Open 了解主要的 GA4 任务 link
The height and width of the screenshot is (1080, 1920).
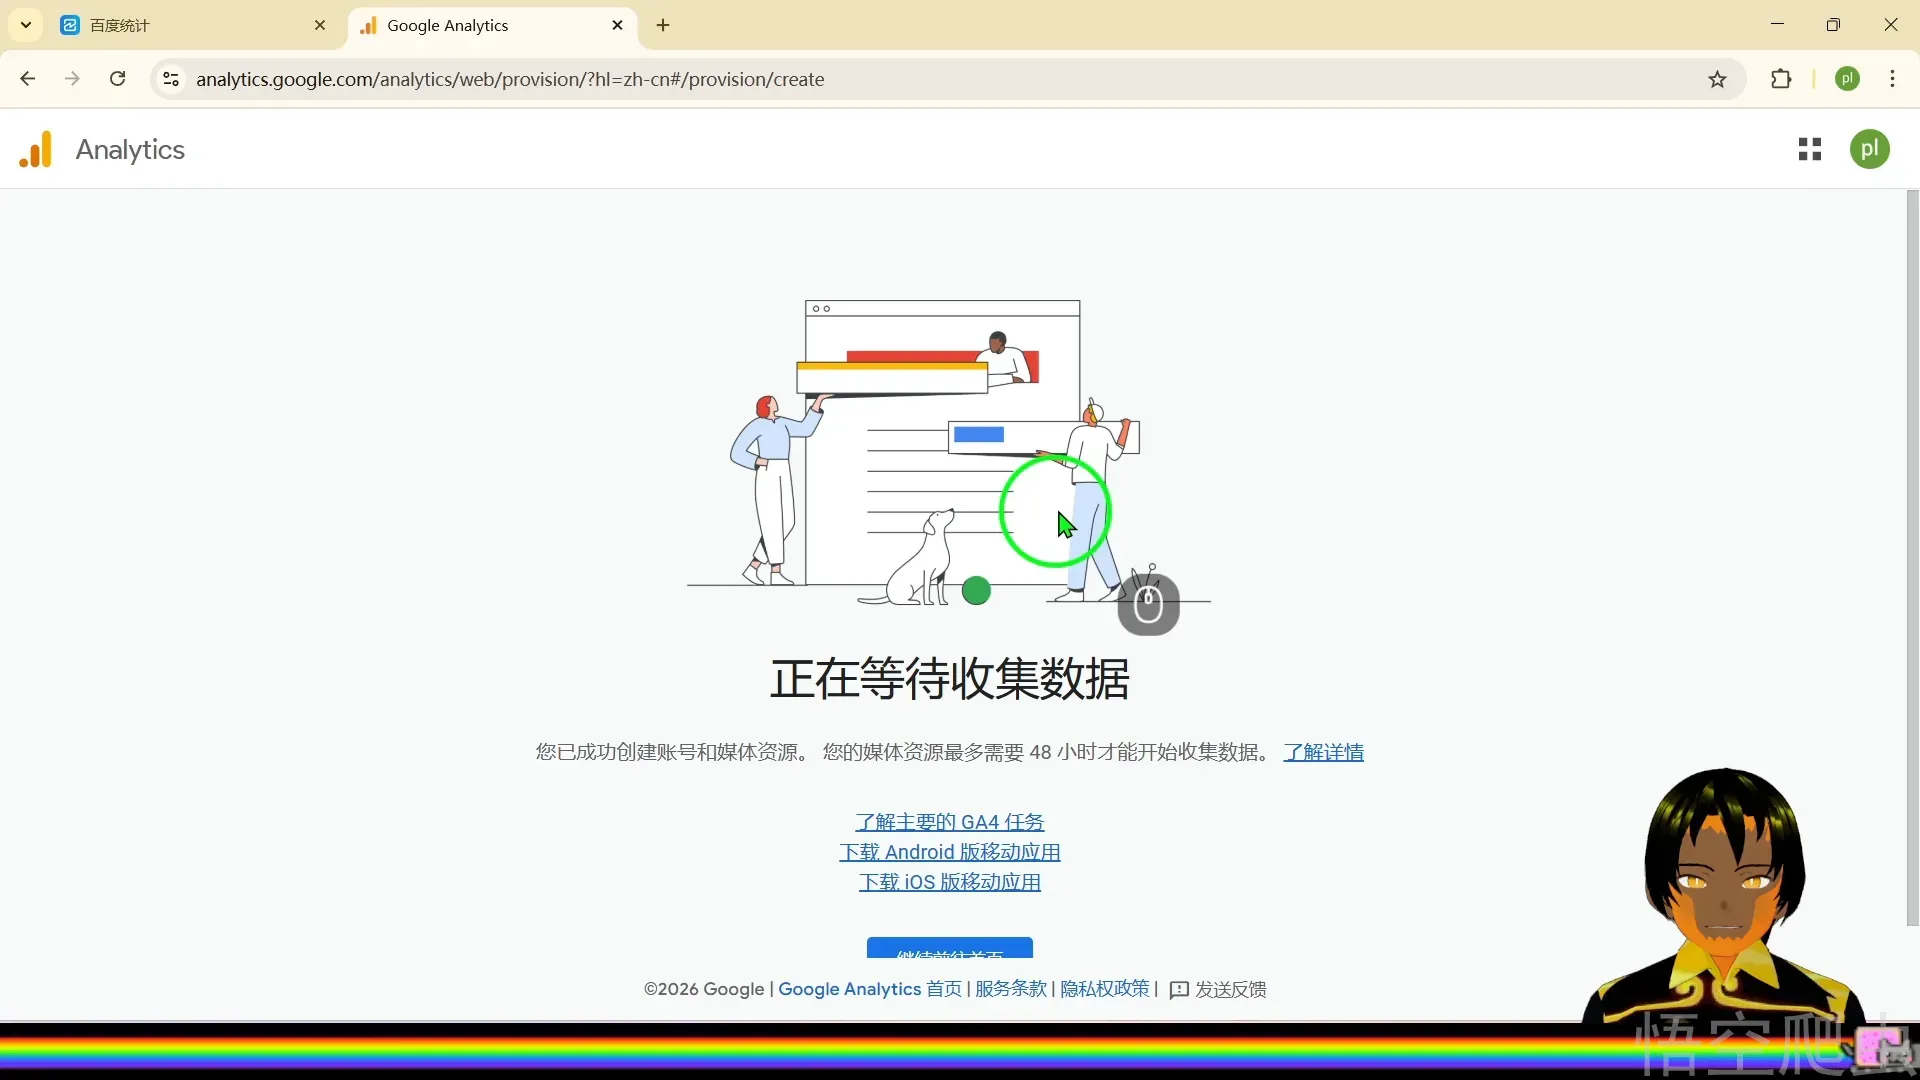(x=949, y=822)
